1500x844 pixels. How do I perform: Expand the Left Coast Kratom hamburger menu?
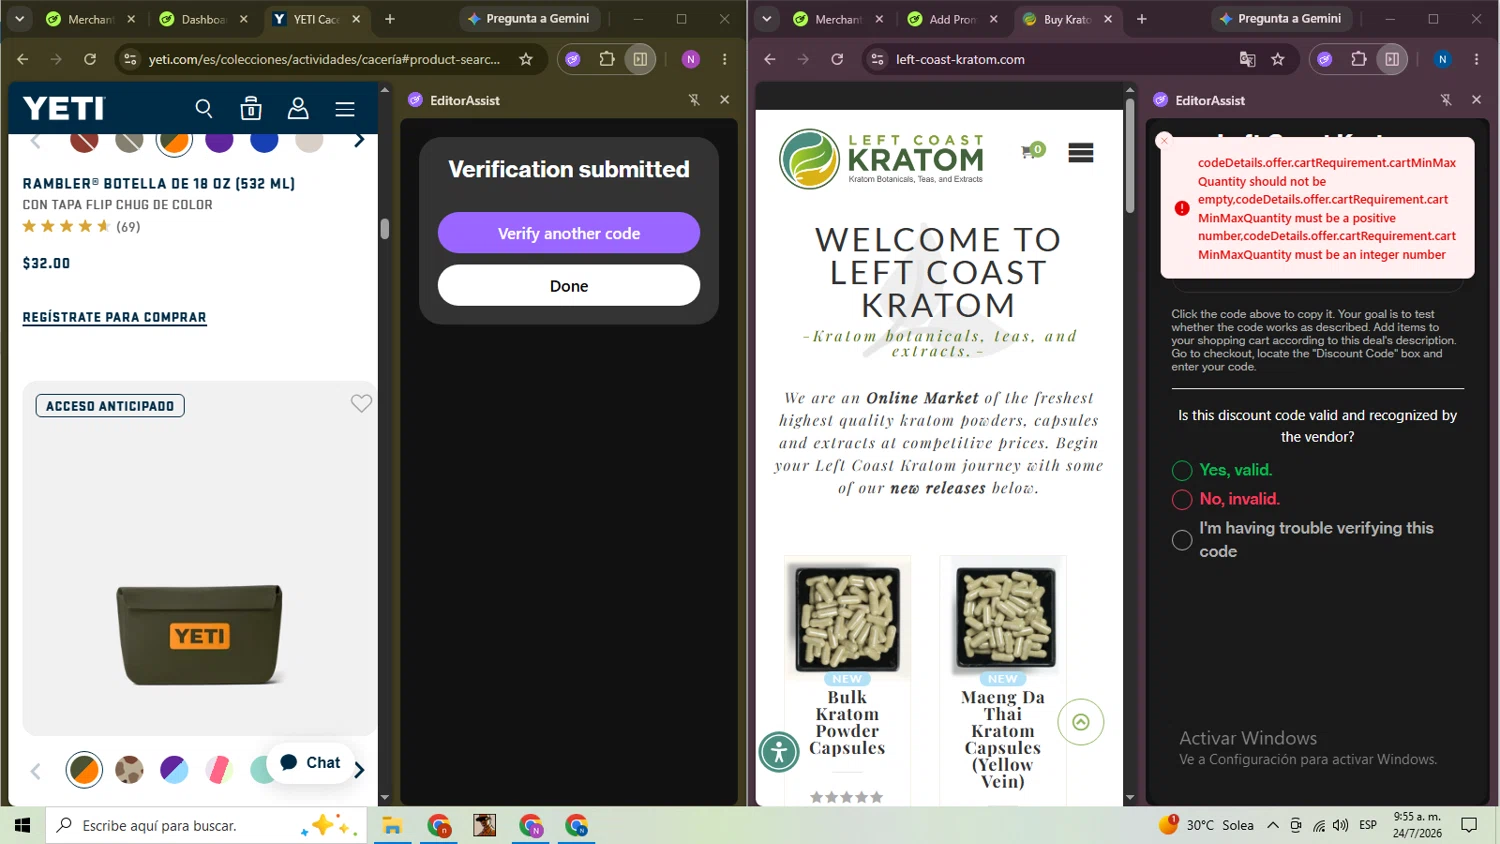(1081, 153)
